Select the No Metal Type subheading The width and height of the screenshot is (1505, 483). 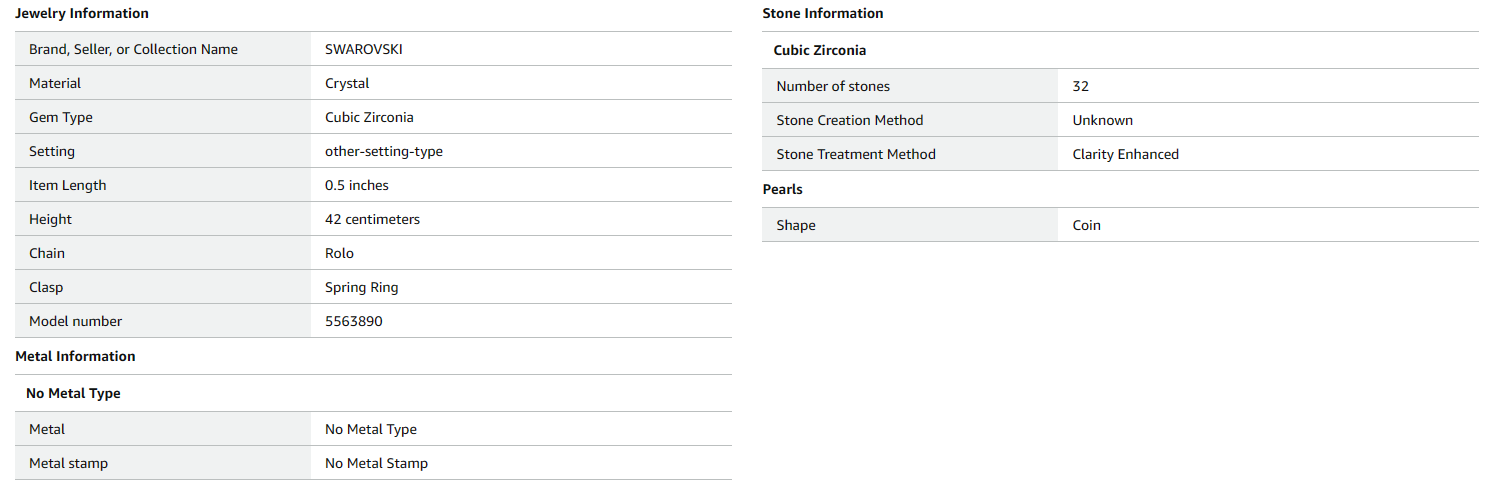coord(73,393)
